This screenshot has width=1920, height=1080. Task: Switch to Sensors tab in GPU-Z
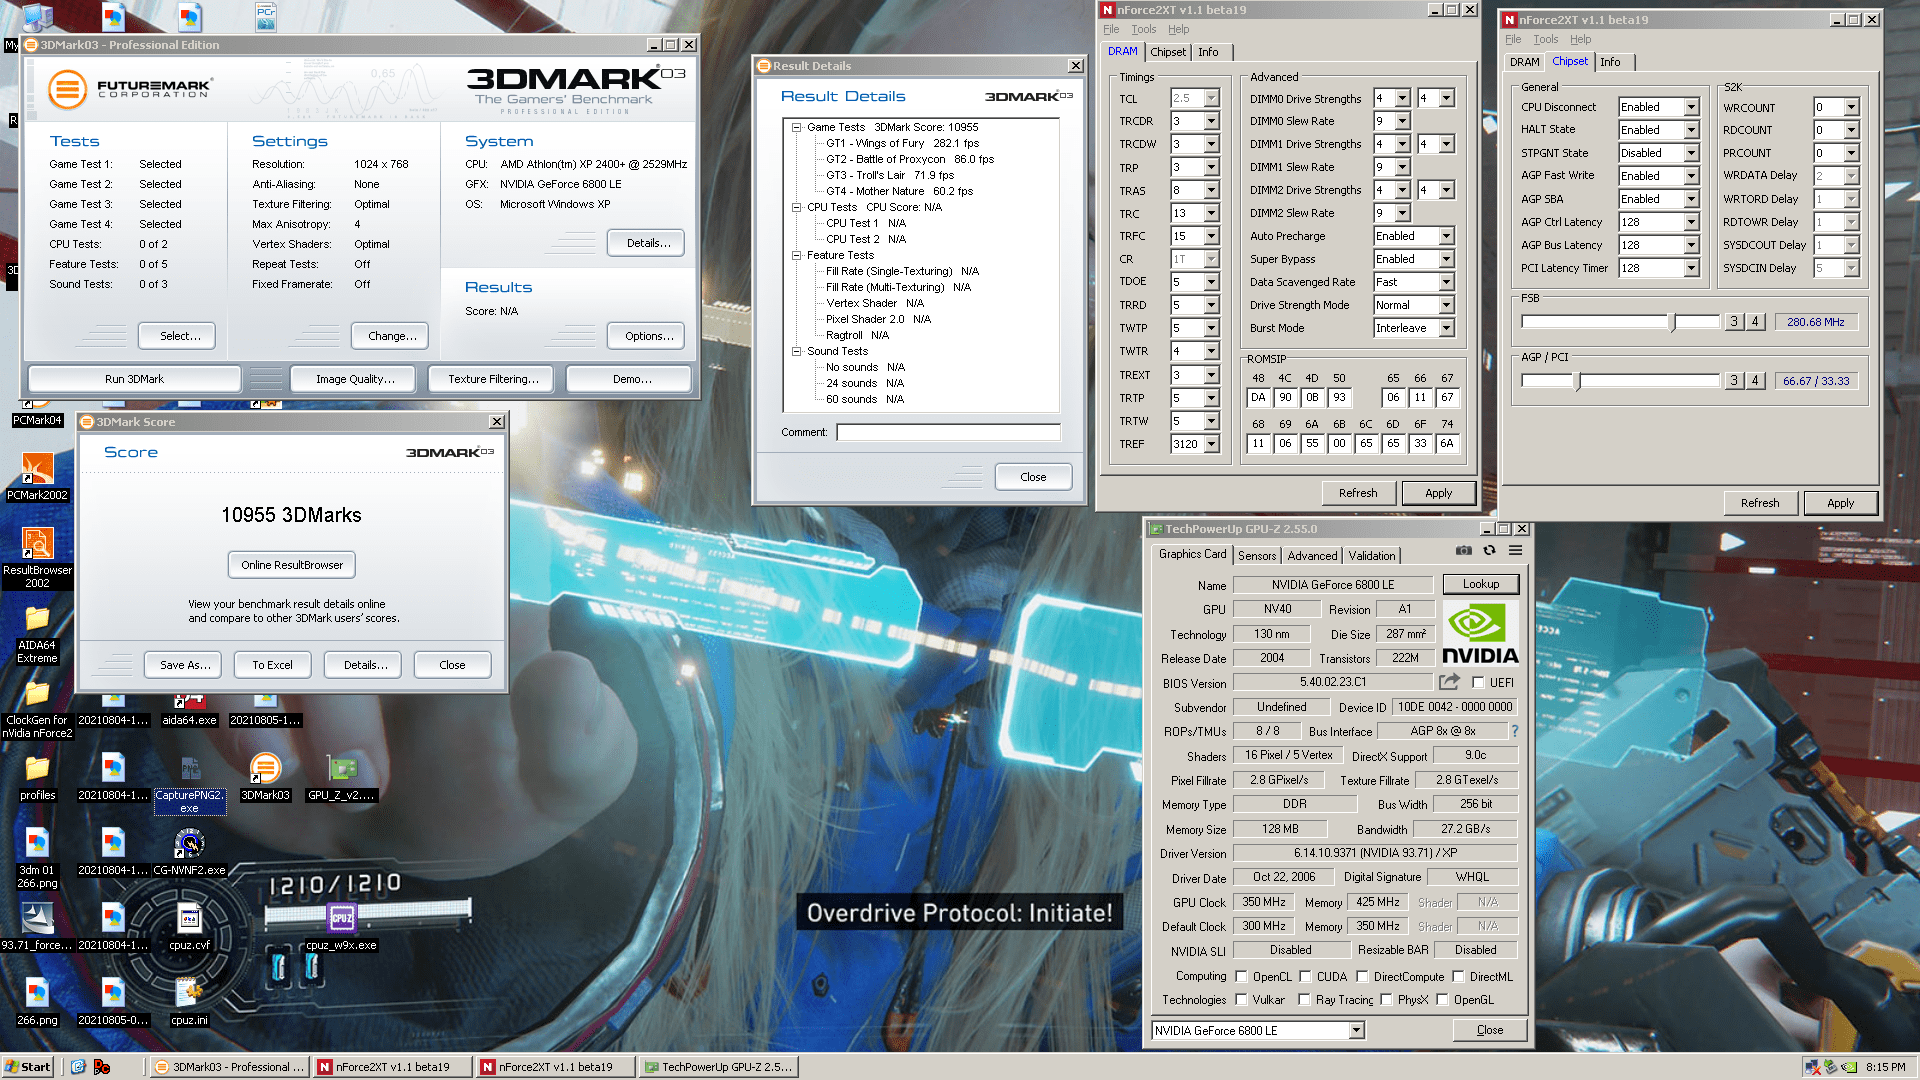click(1257, 556)
